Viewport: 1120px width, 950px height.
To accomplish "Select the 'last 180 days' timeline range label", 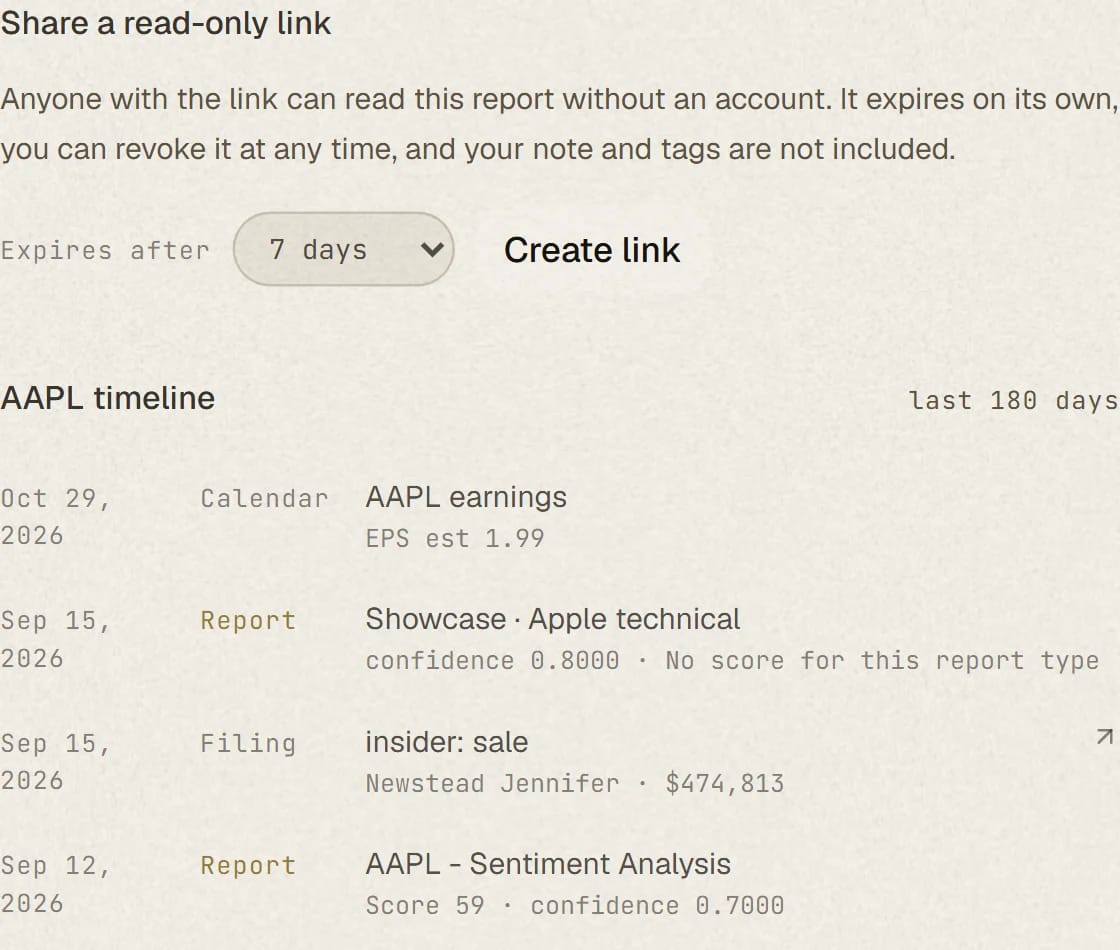I will tap(1013, 400).
